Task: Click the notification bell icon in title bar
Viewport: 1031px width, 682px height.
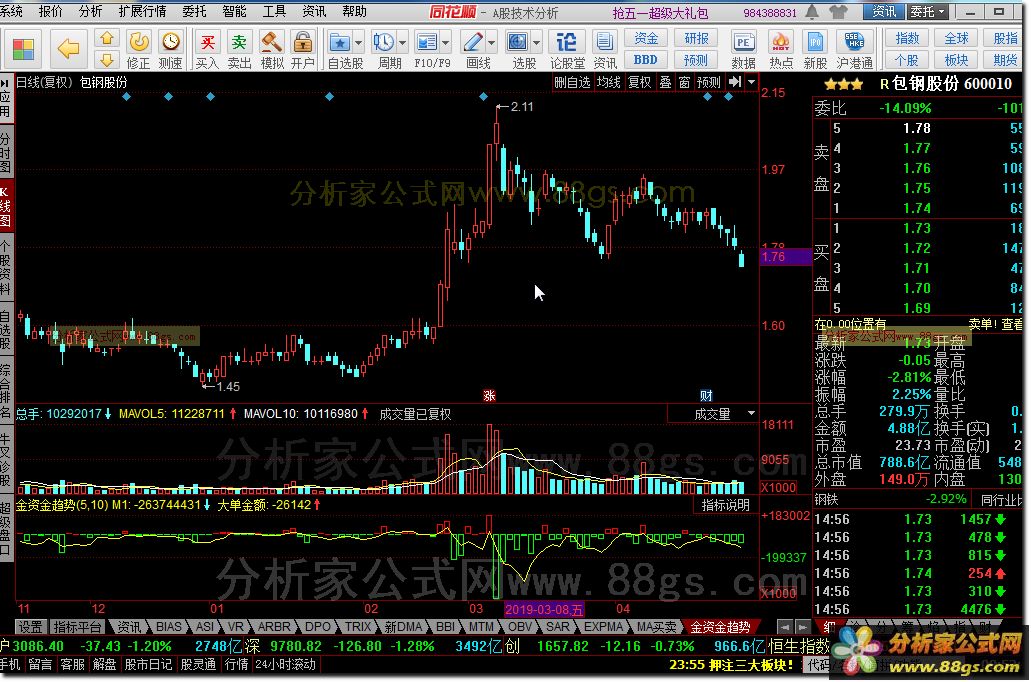Action: click(813, 12)
